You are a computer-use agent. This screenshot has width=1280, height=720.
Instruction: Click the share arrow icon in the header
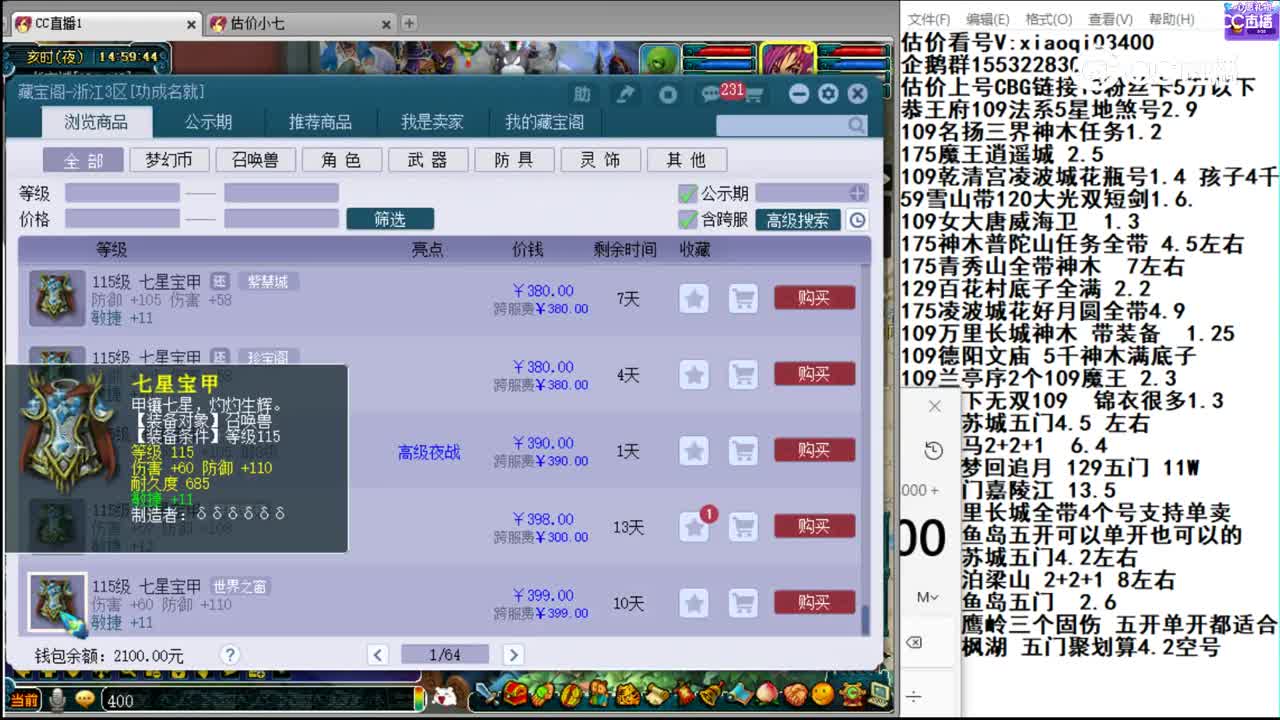[625, 94]
